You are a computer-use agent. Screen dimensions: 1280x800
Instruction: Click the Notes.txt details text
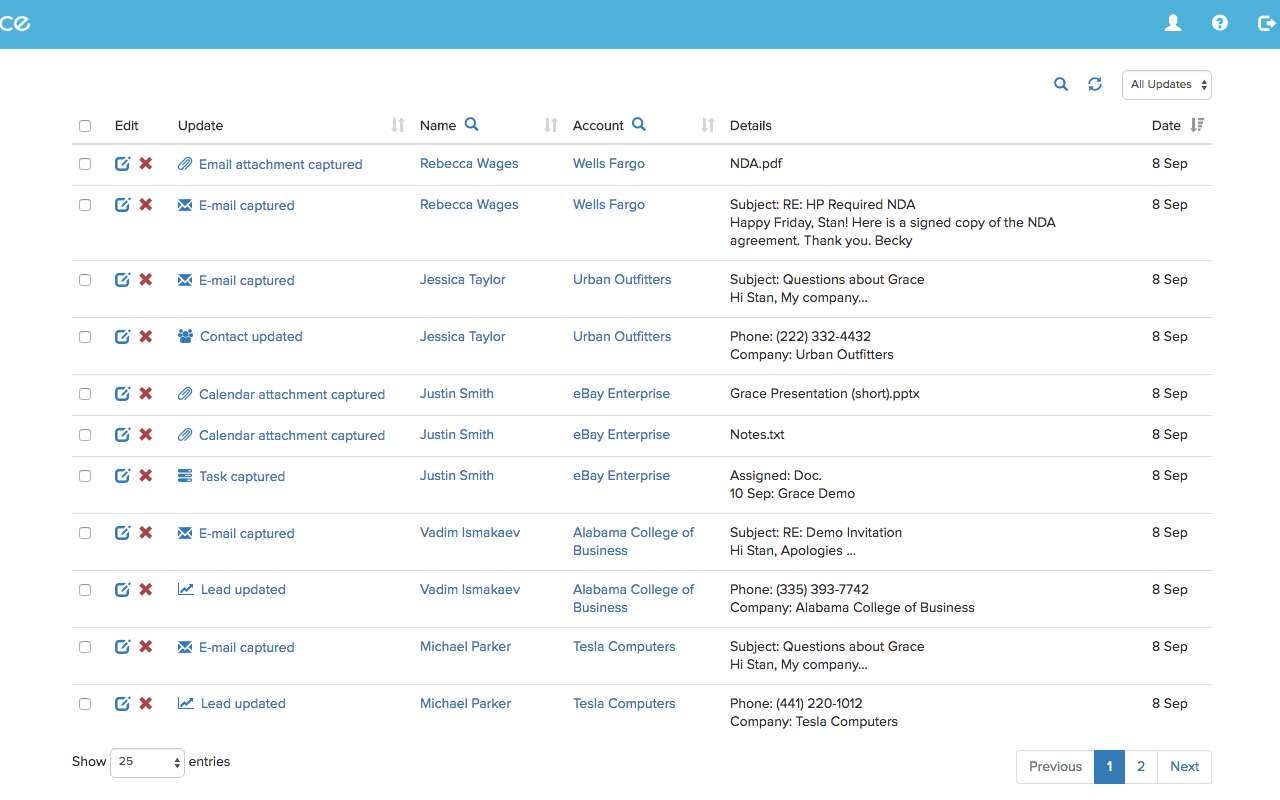757,435
